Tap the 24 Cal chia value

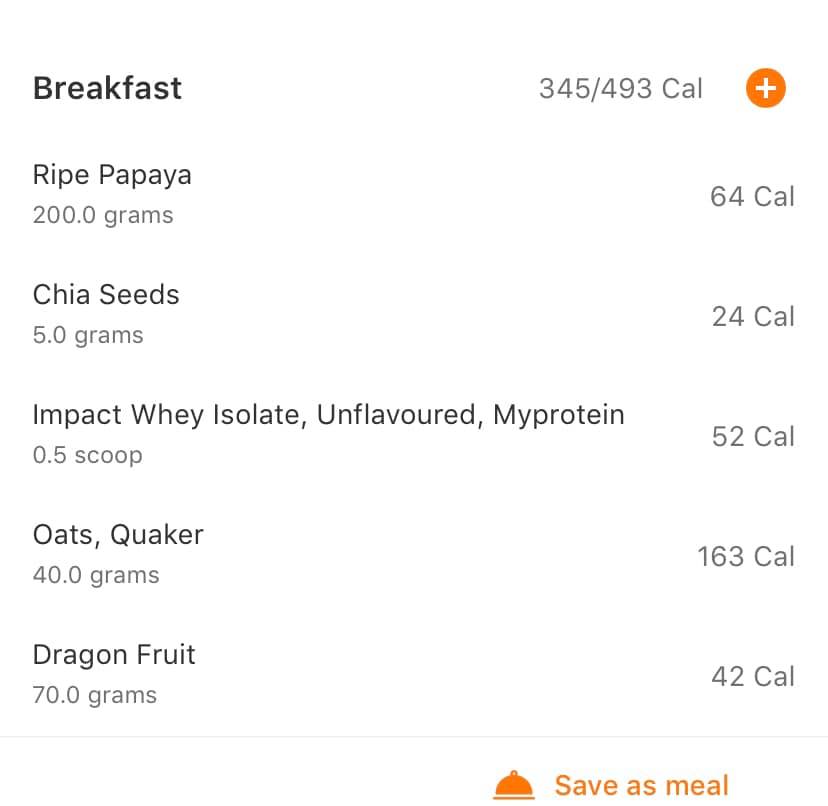(x=753, y=316)
